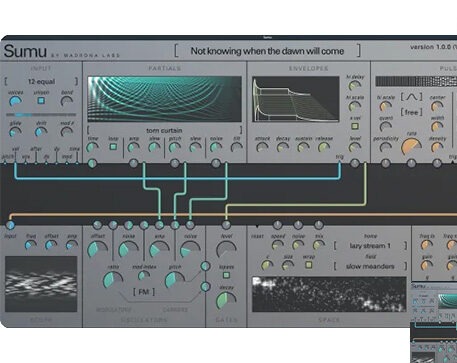Click the hi delay knob in Envelopes
This screenshot has width=457, height=363.
pyautogui.click(x=355, y=86)
